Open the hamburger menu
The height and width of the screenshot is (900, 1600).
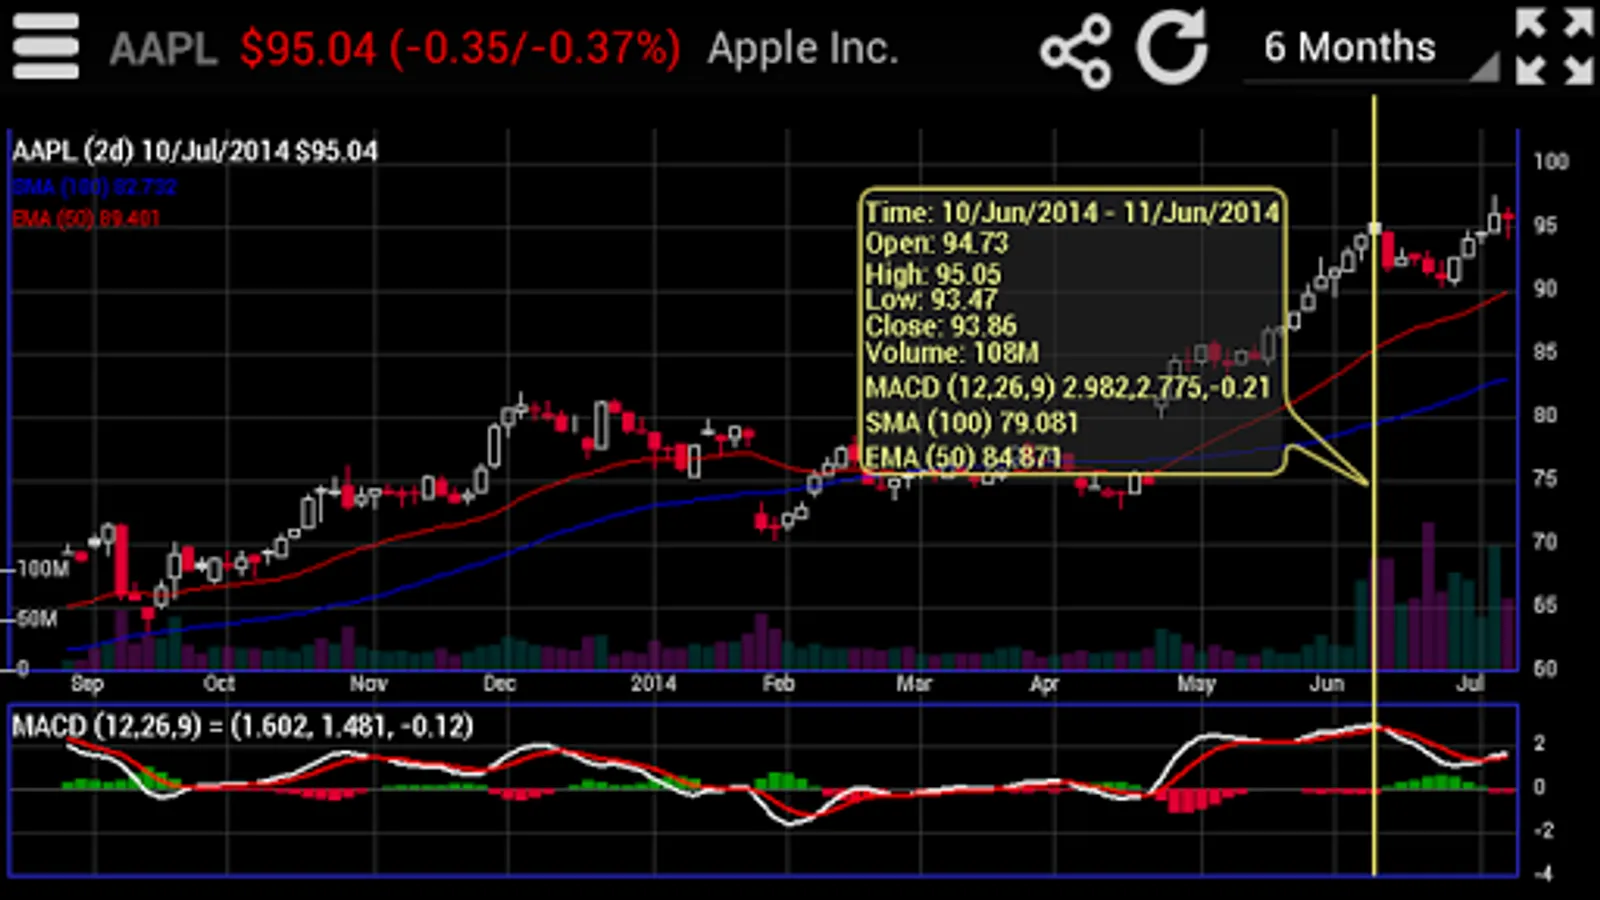[45, 47]
